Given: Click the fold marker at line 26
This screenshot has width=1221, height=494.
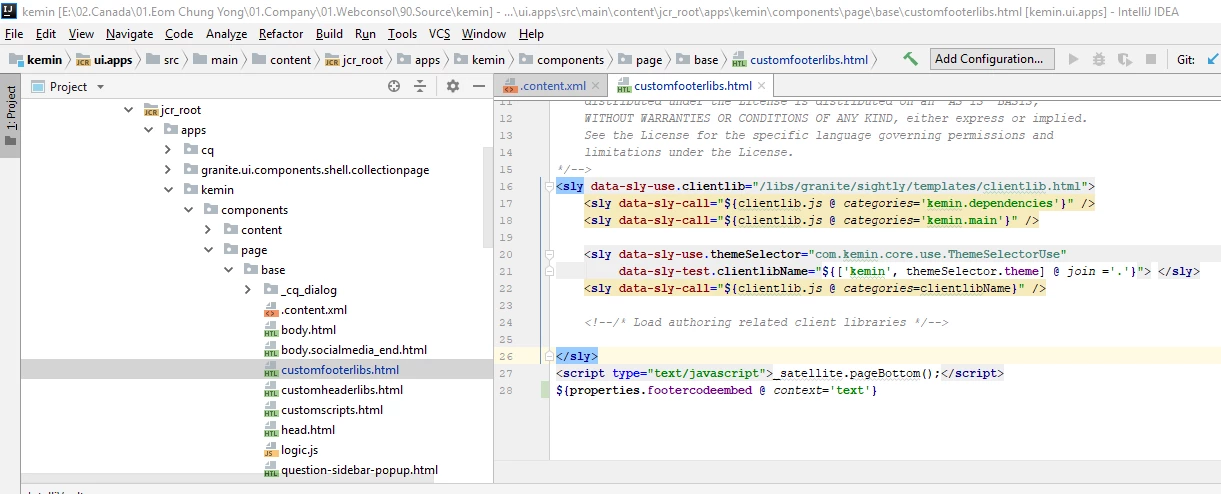Looking at the screenshot, I should (x=549, y=357).
